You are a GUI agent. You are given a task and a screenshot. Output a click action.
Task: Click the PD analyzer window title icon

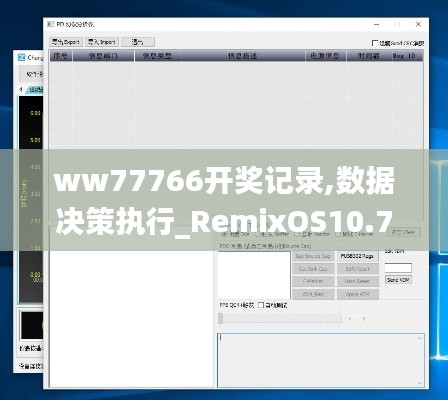[50, 24]
